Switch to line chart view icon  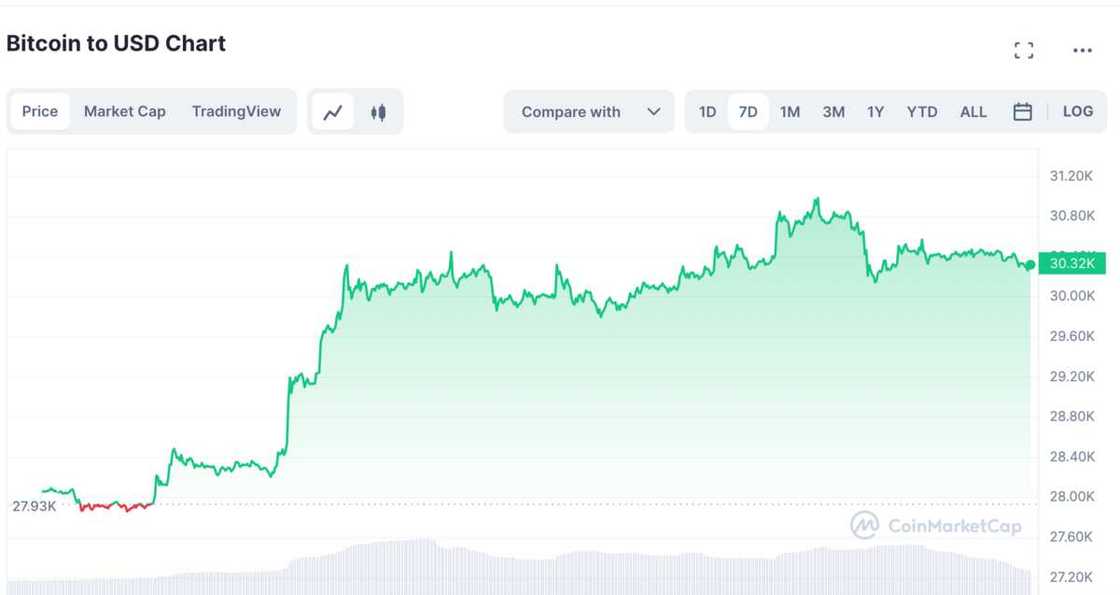tap(333, 112)
